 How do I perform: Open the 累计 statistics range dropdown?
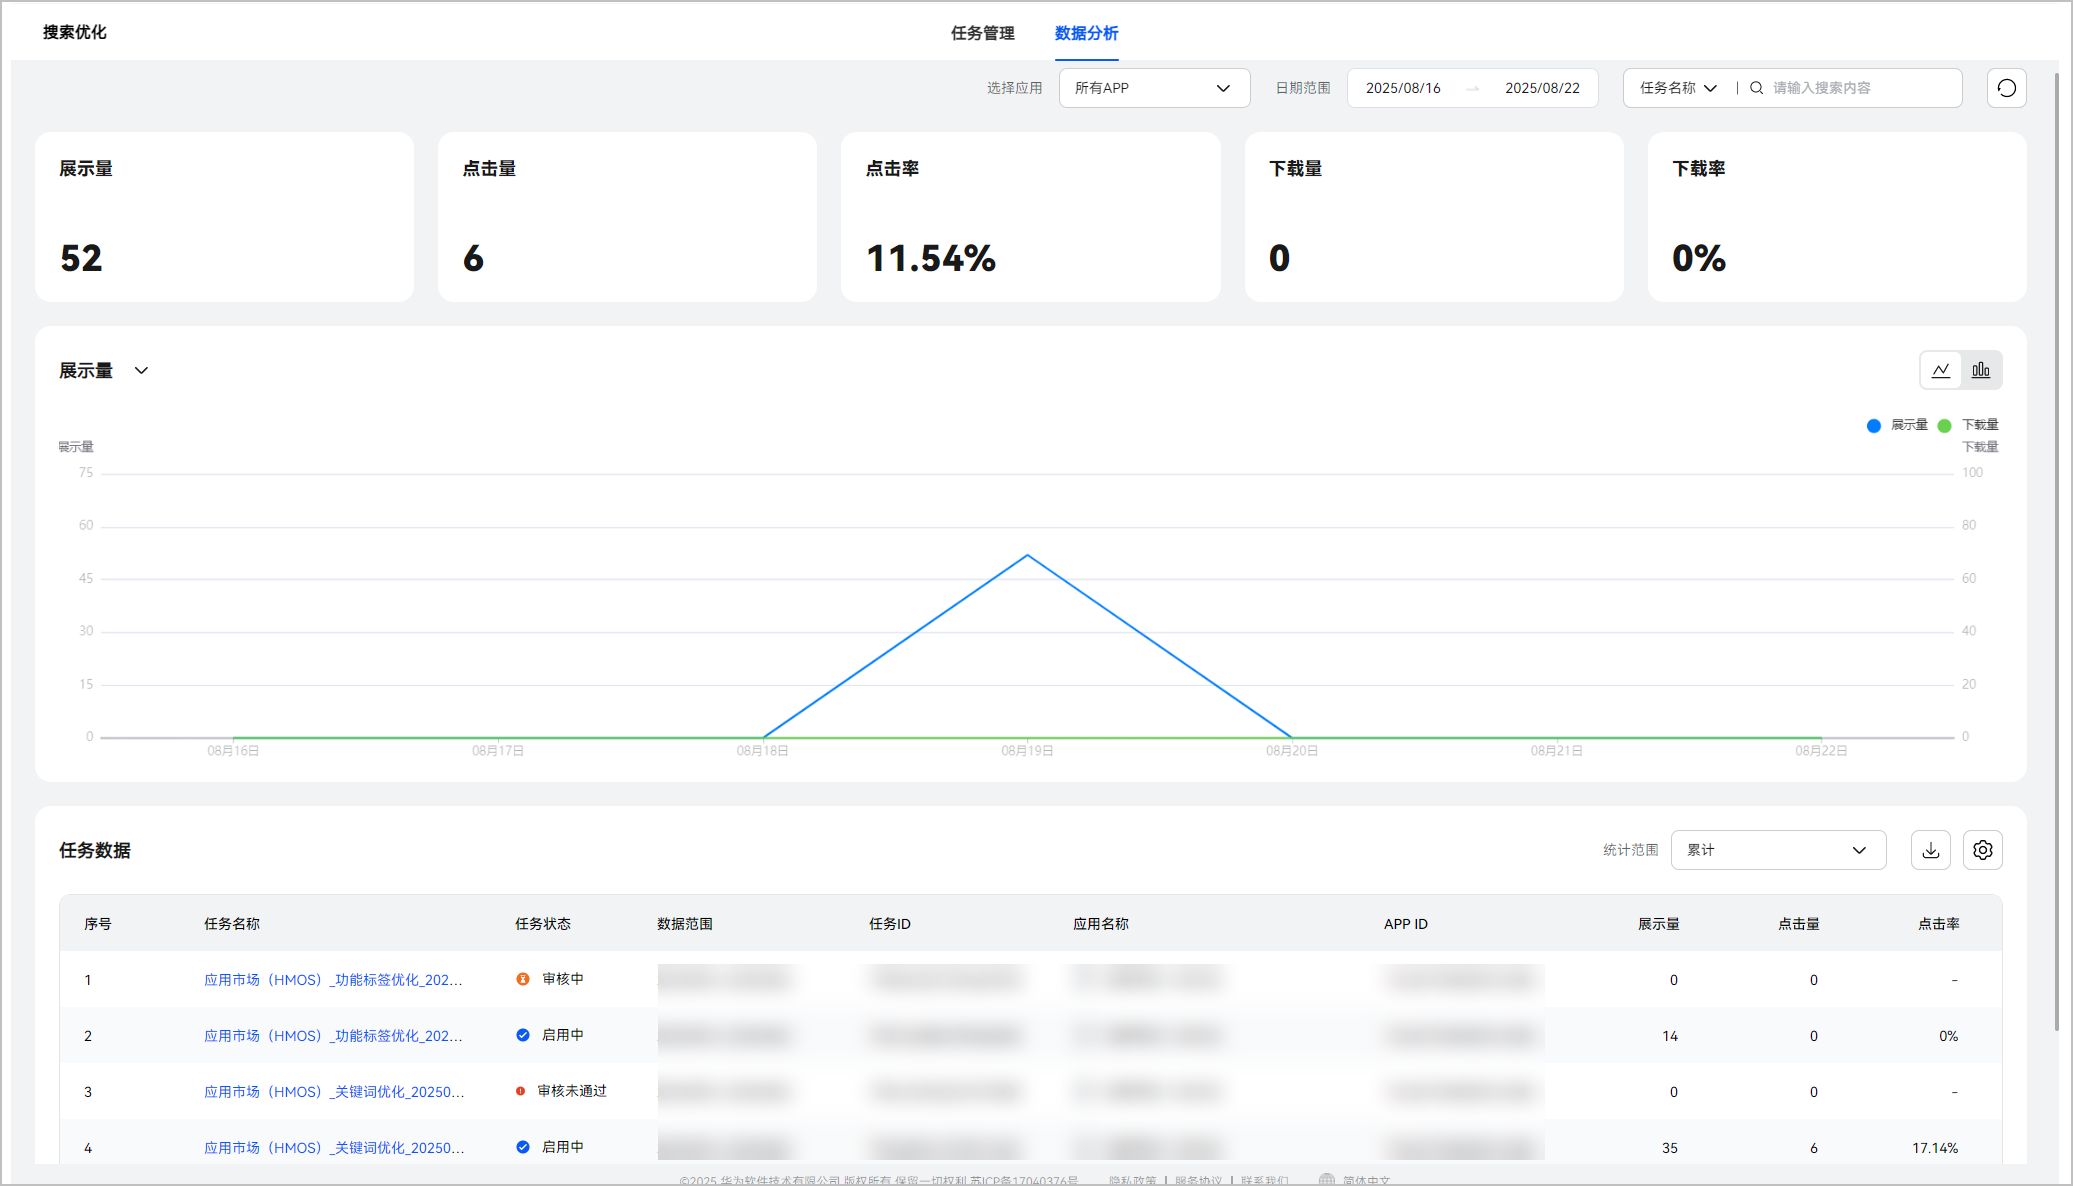point(1778,850)
